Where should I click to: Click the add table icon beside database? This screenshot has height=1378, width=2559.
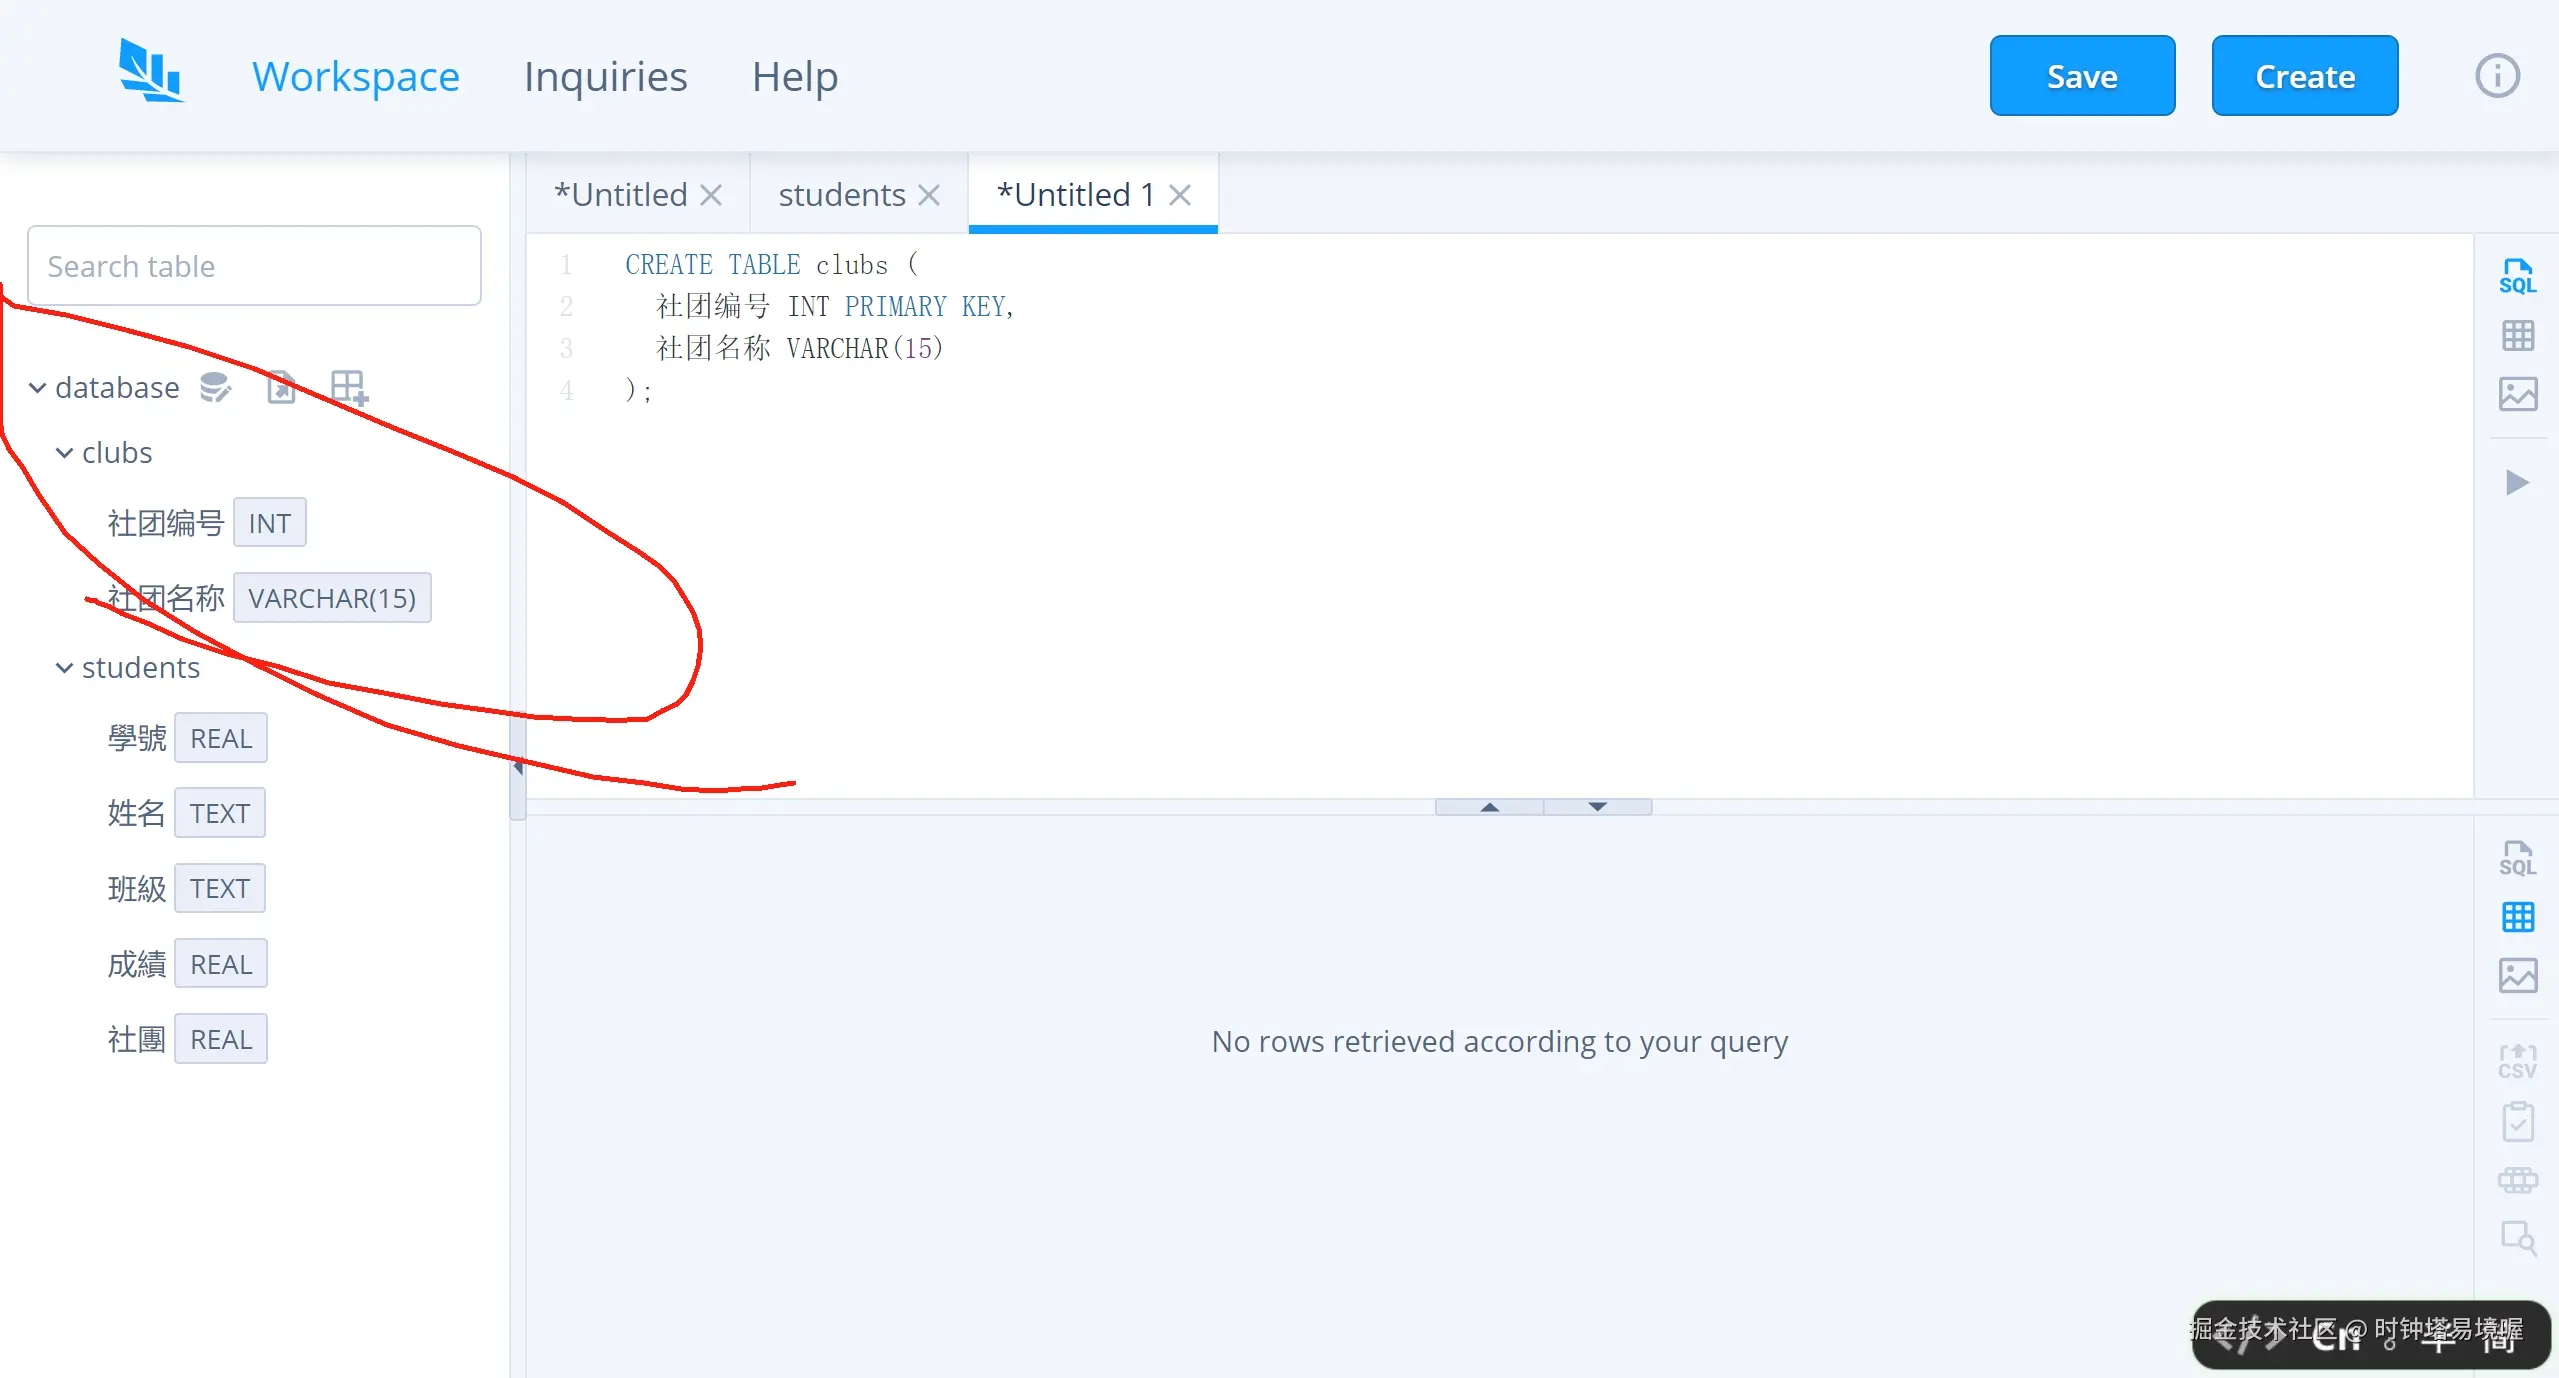[x=349, y=387]
